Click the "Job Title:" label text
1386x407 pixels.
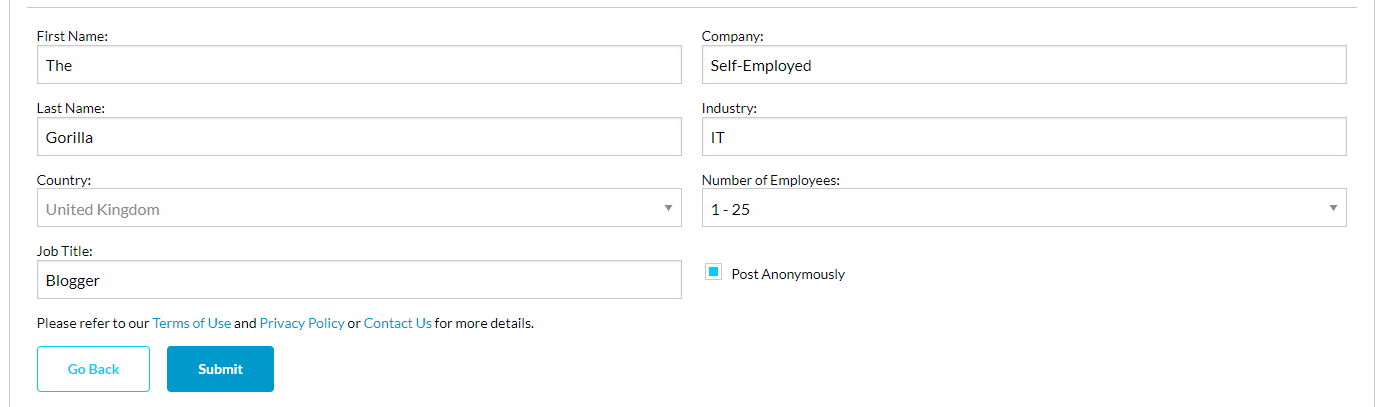65,251
